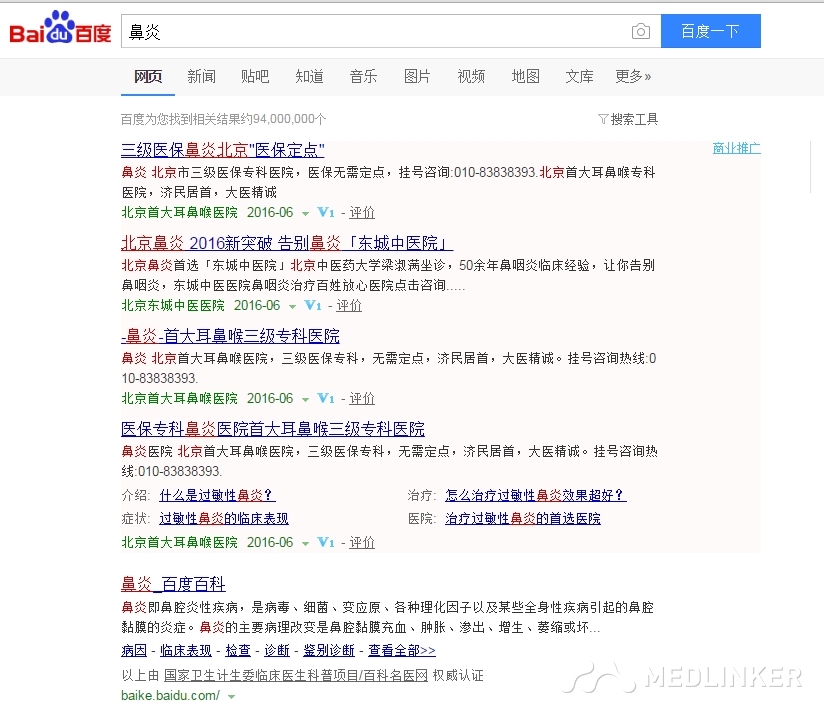Click the V1 badge under the first ad result
Viewport: 824px width, 708px height.
[326, 212]
